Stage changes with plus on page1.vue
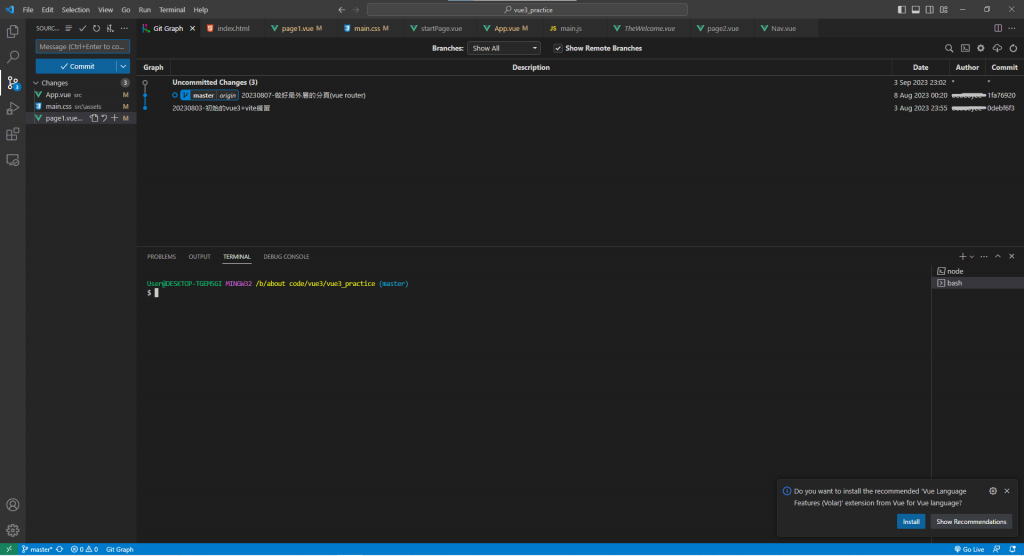The height and width of the screenshot is (556, 1024). [x=114, y=118]
